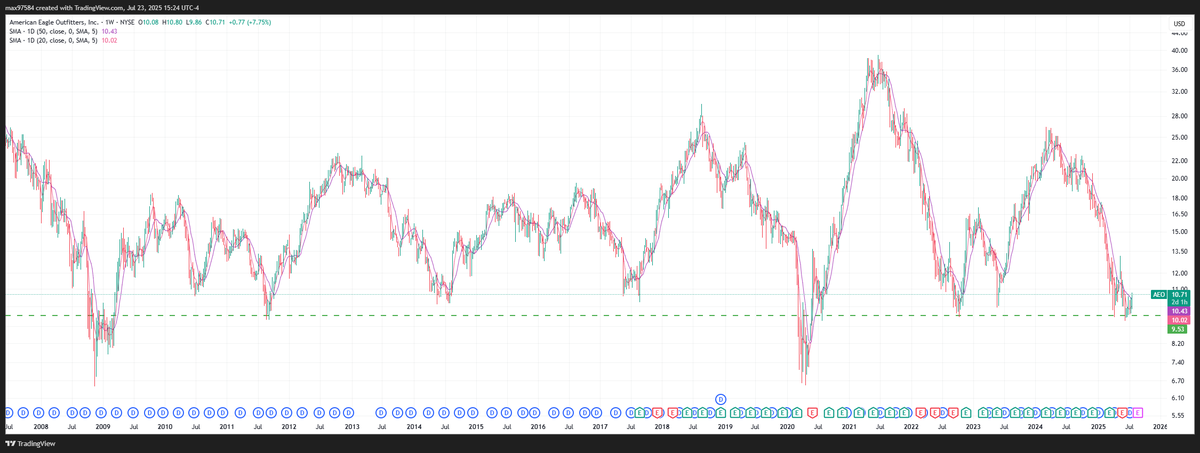Screen dimensions: 1200x453
Task: Click the 18.00 price axis label
Action: (1179, 198)
